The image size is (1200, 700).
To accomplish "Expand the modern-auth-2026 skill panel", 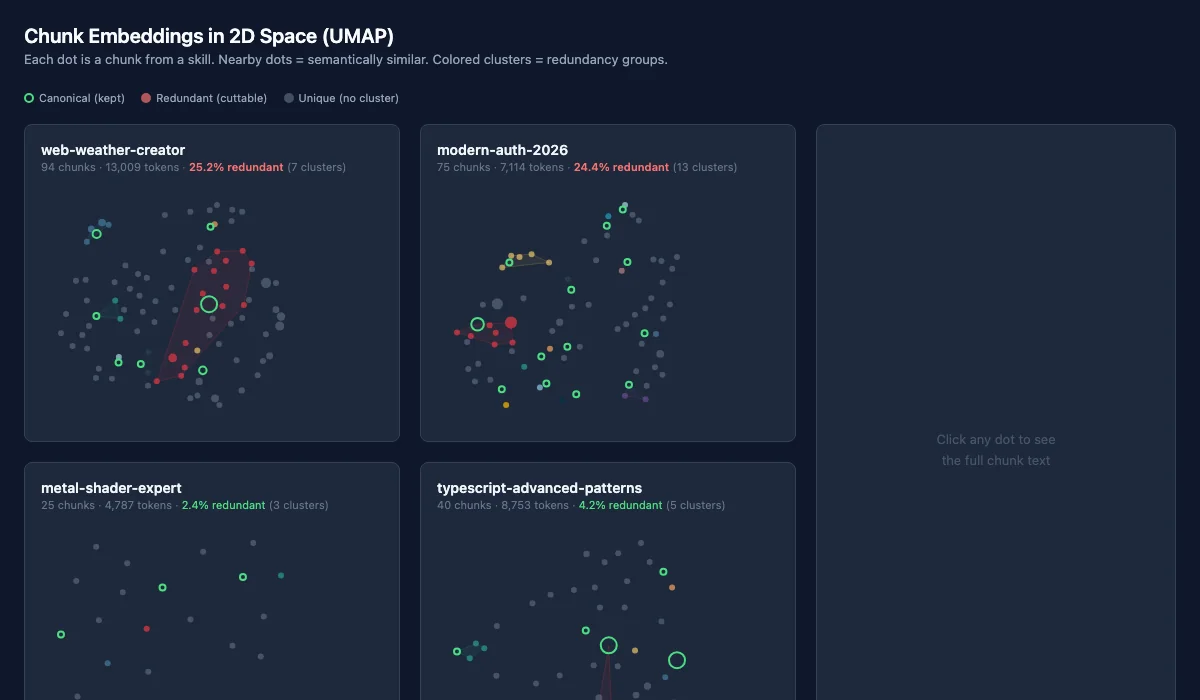I will point(504,150).
